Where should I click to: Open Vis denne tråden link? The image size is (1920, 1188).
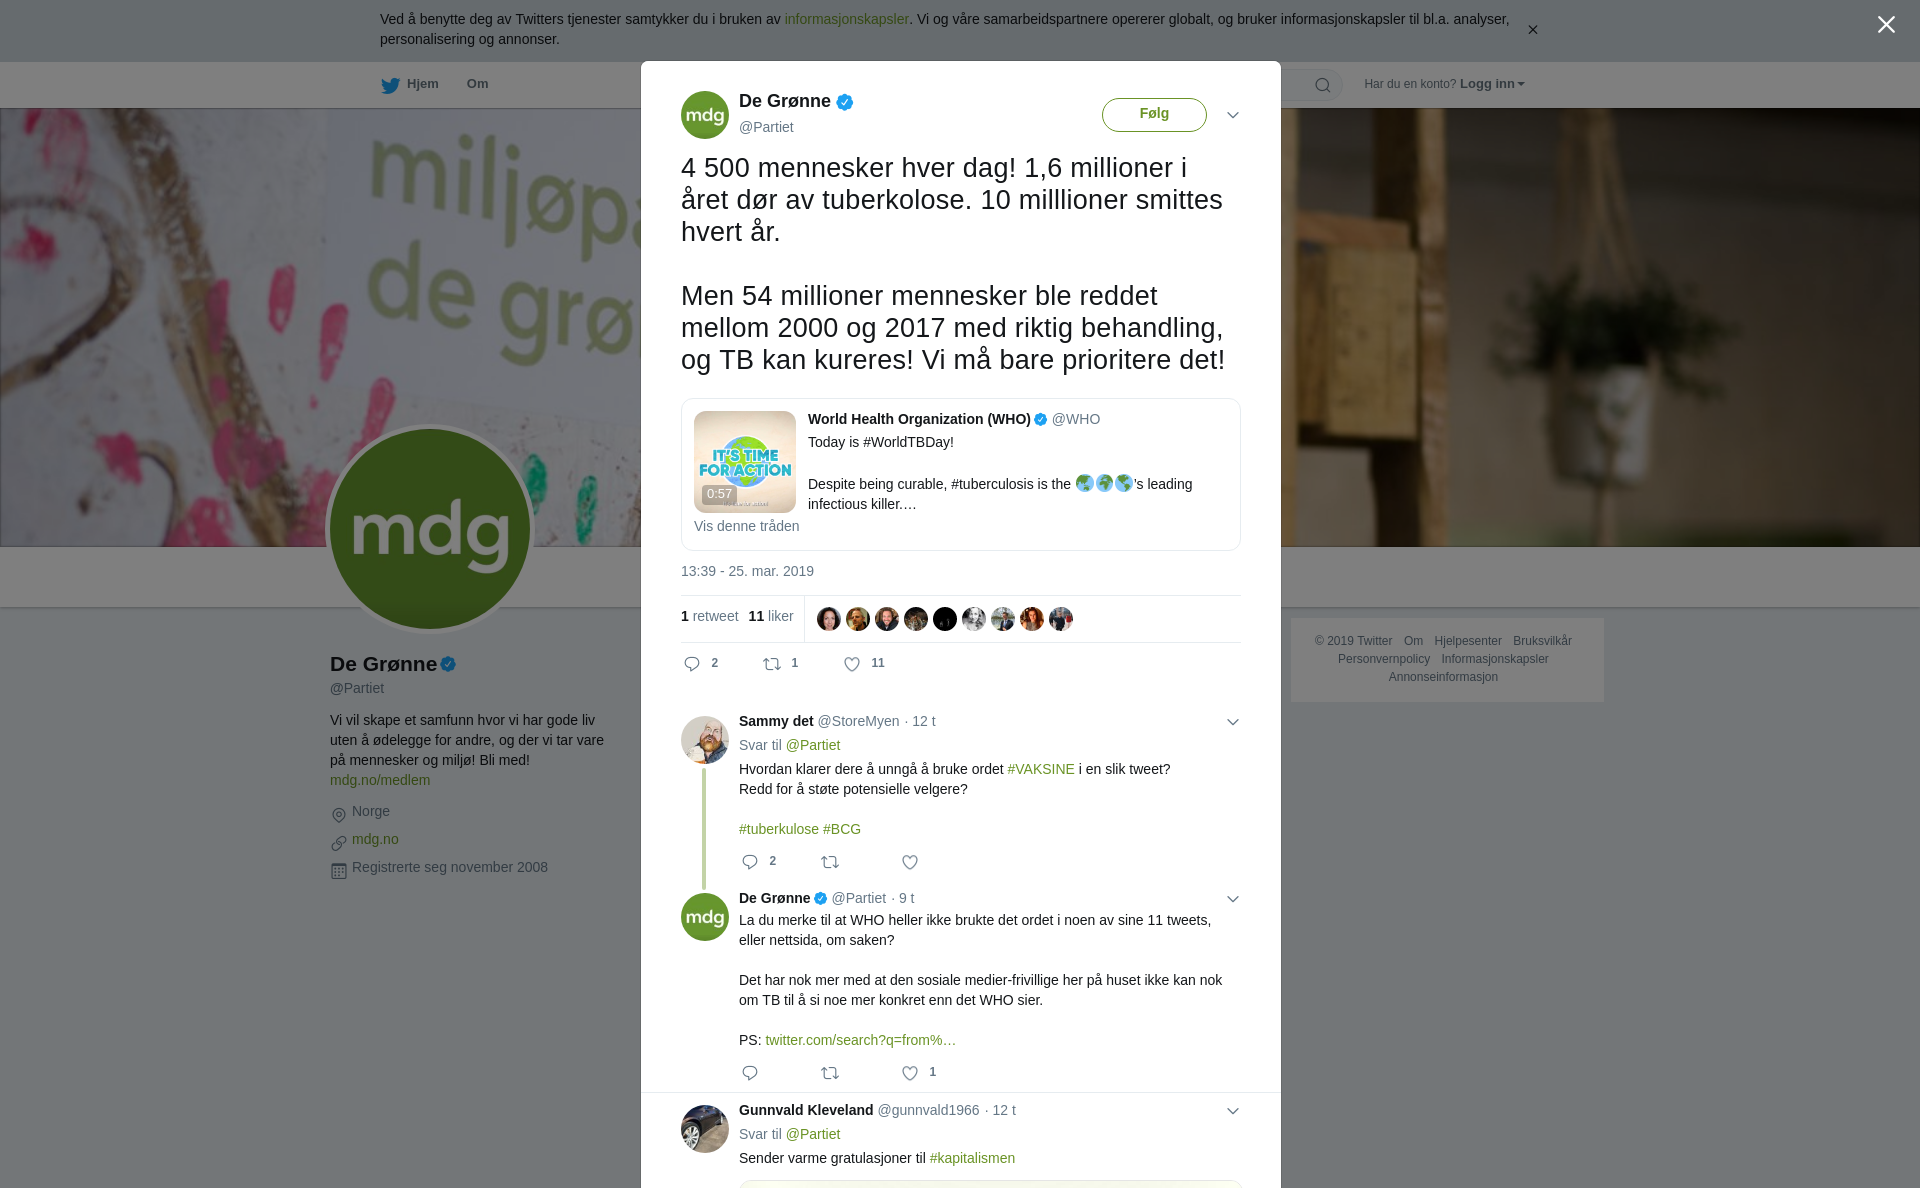click(746, 526)
